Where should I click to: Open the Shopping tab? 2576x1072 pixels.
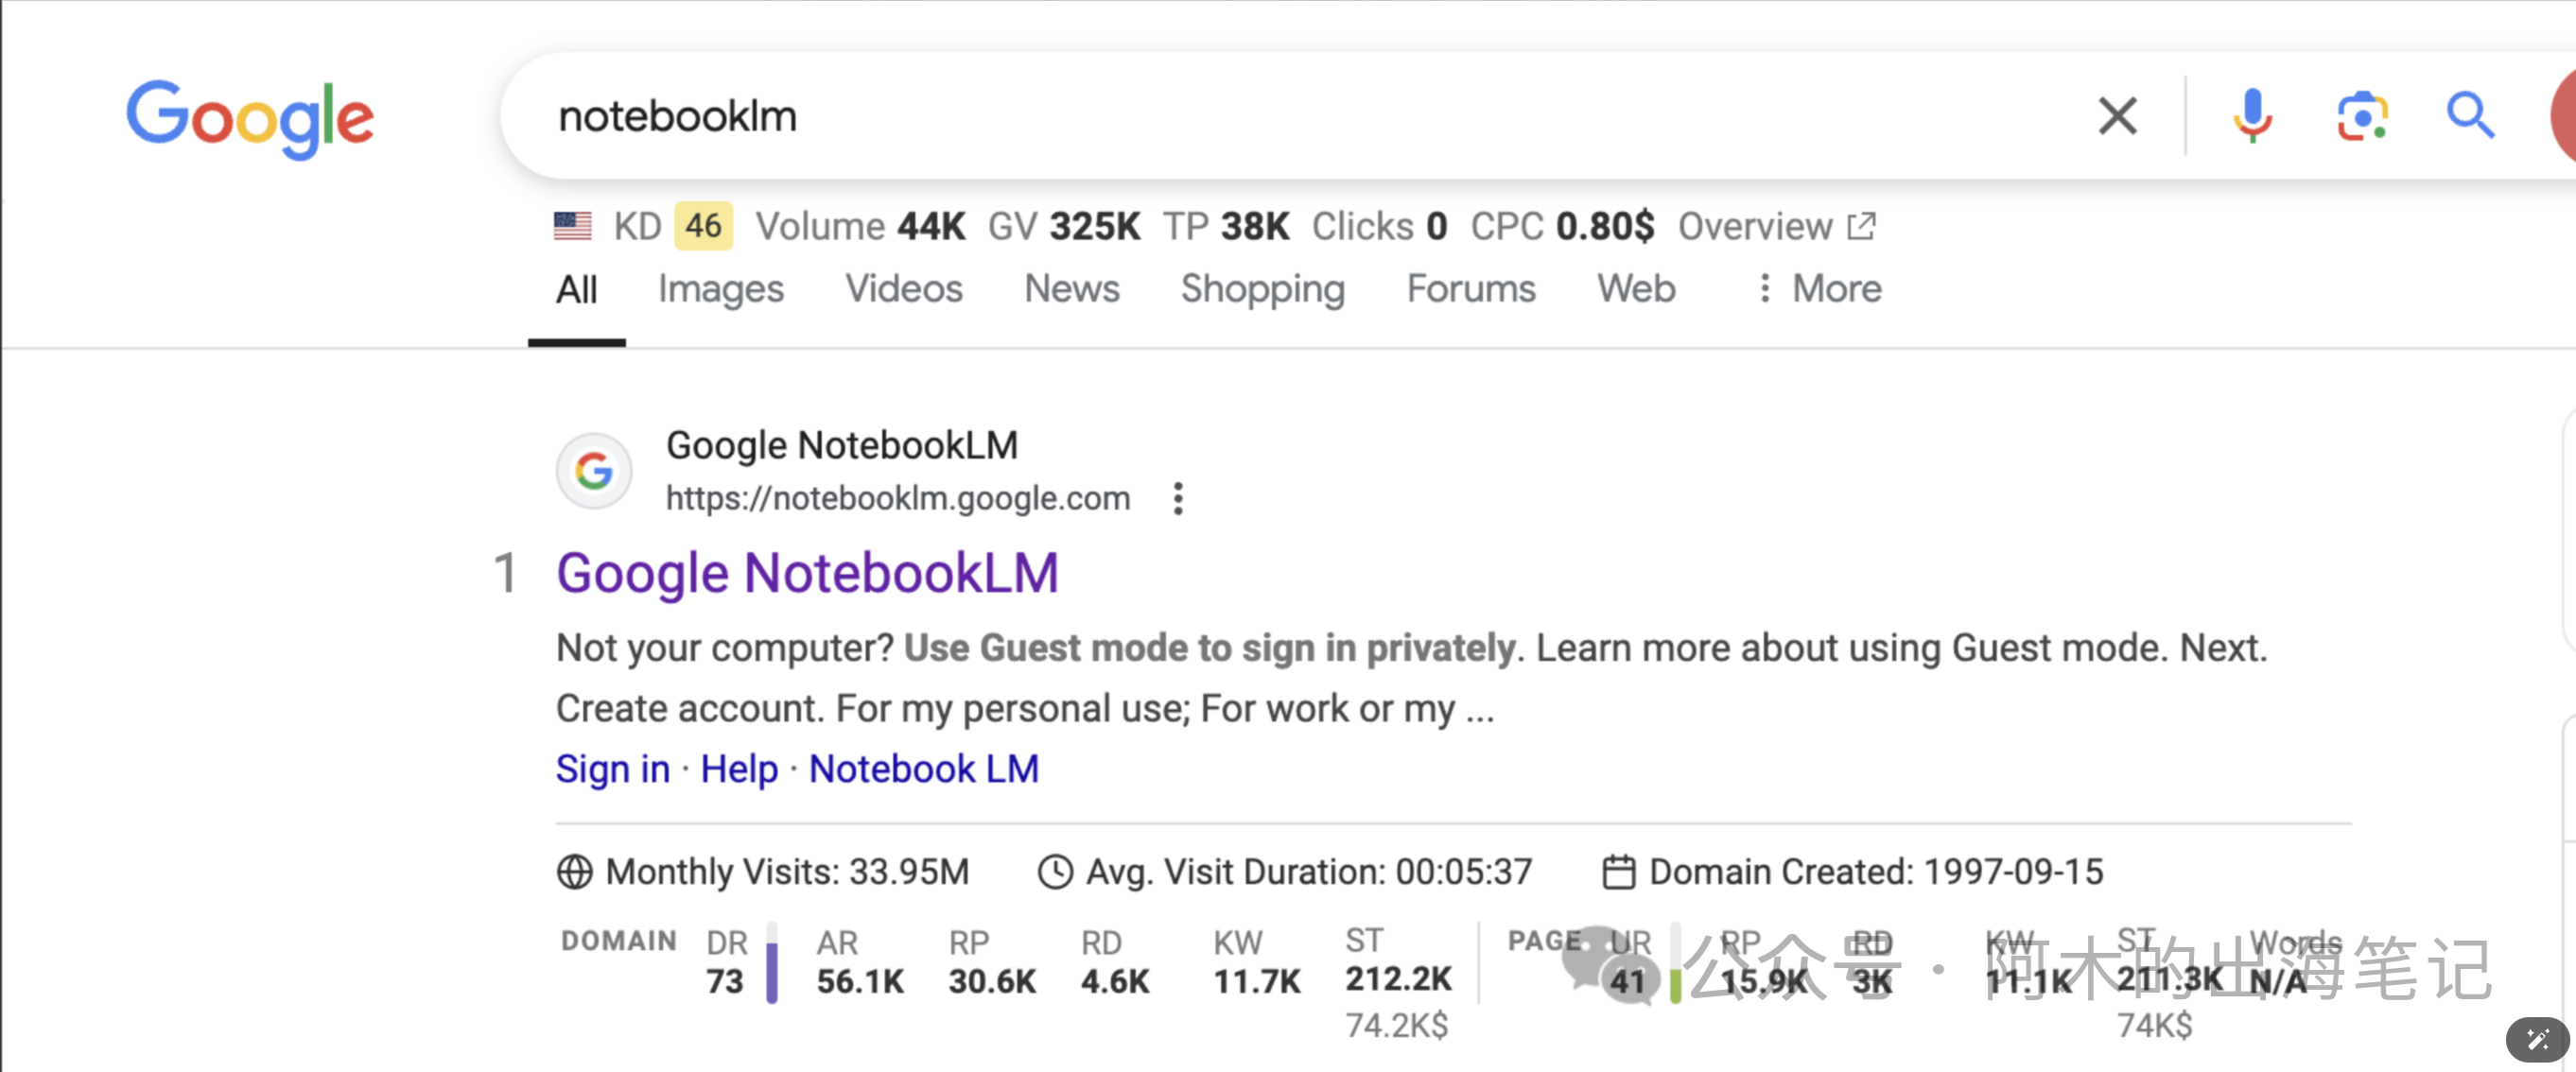(x=1262, y=289)
